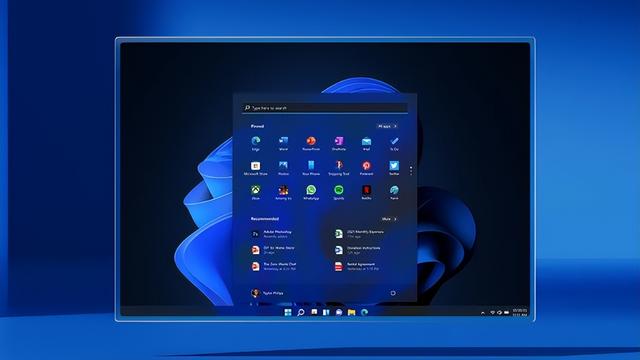Open Snipping Tool from pinned apps
640x360 pixels.
pyautogui.click(x=339, y=168)
